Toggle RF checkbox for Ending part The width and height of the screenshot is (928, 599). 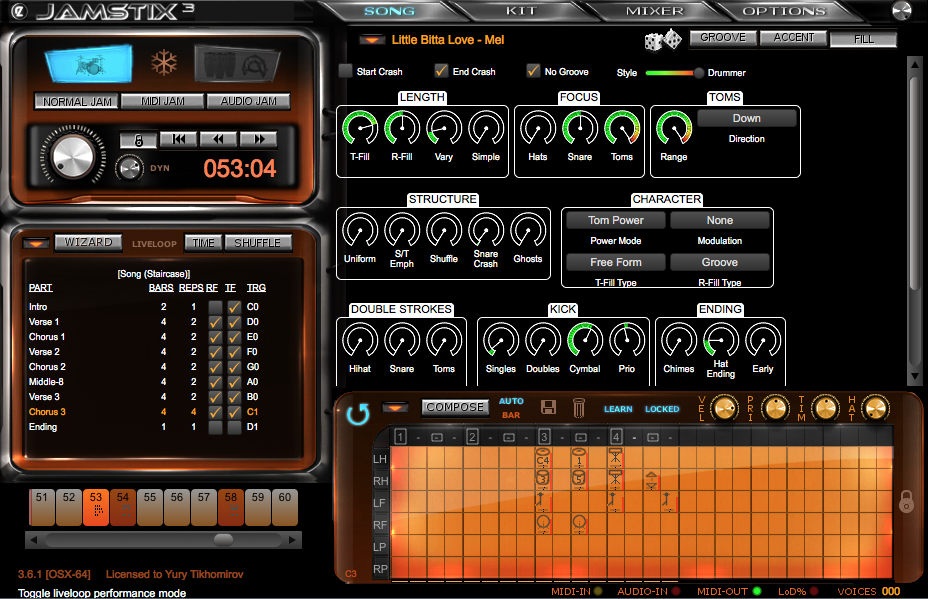pyautogui.click(x=215, y=427)
